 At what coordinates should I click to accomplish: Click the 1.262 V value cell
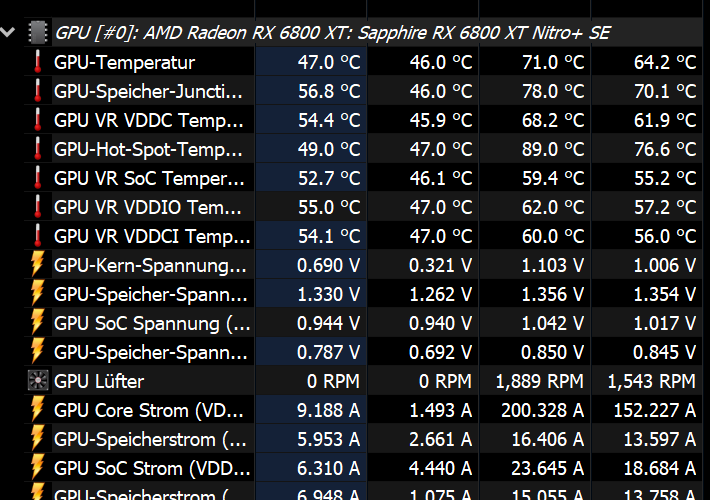point(441,294)
